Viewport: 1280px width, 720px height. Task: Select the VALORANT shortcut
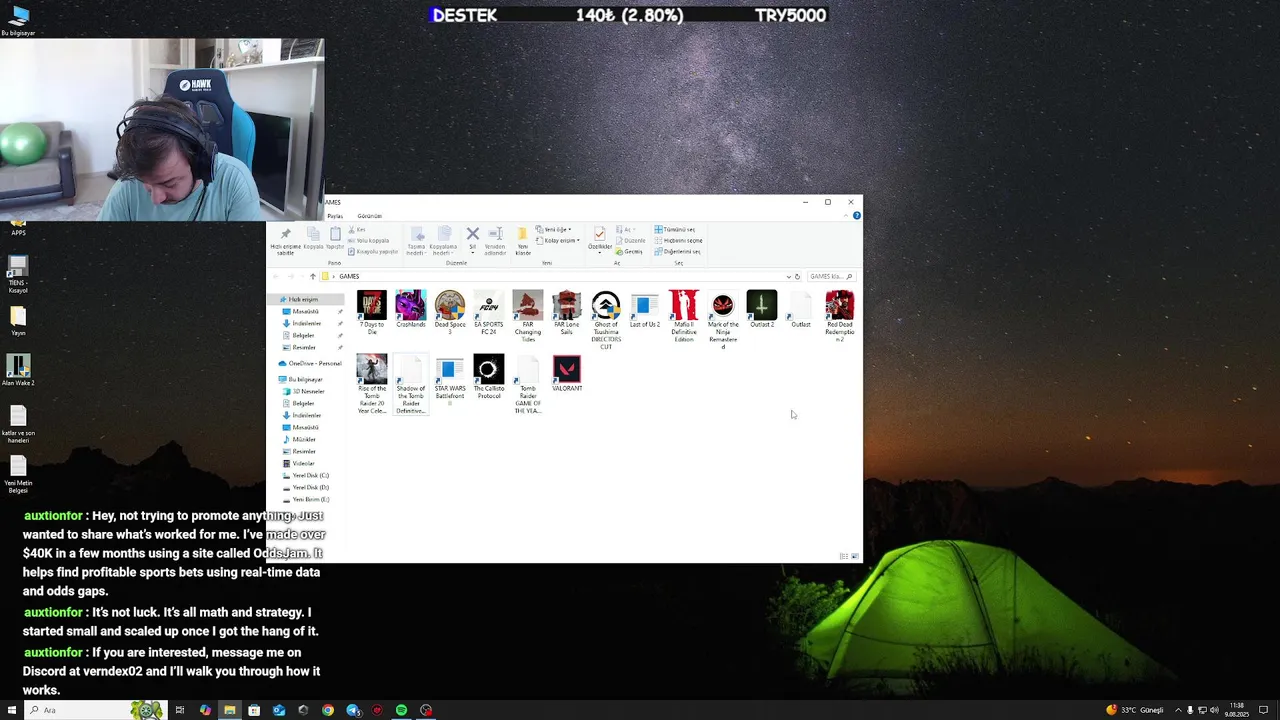tap(567, 372)
